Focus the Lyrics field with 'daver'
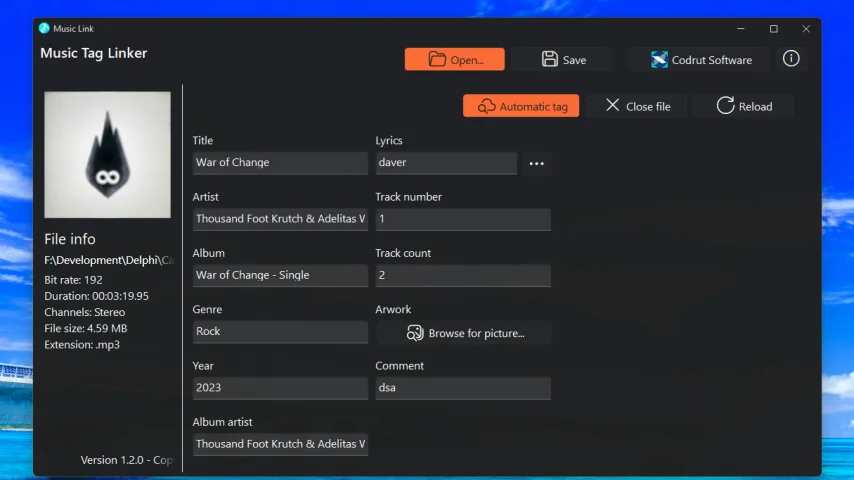Image resolution: width=854 pixels, height=480 pixels. coord(445,163)
